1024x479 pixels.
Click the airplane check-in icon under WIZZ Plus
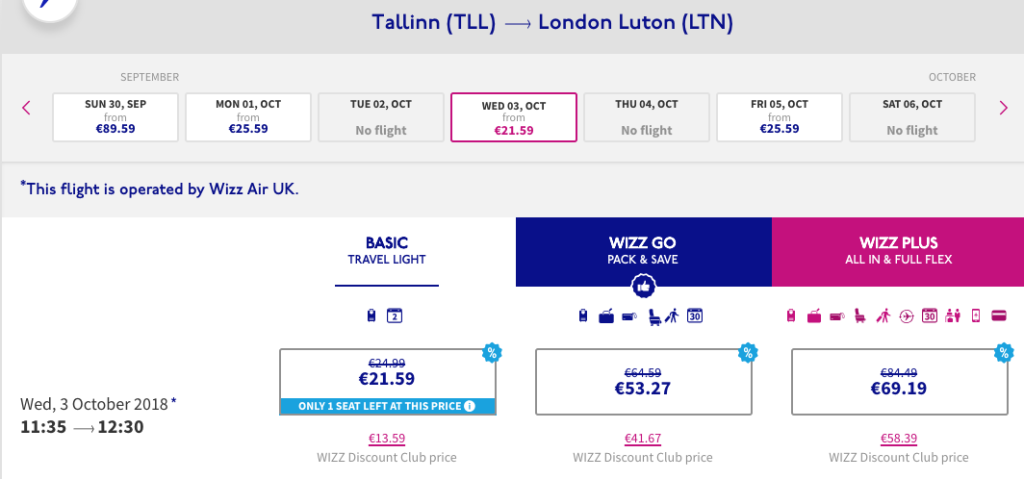click(908, 317)
